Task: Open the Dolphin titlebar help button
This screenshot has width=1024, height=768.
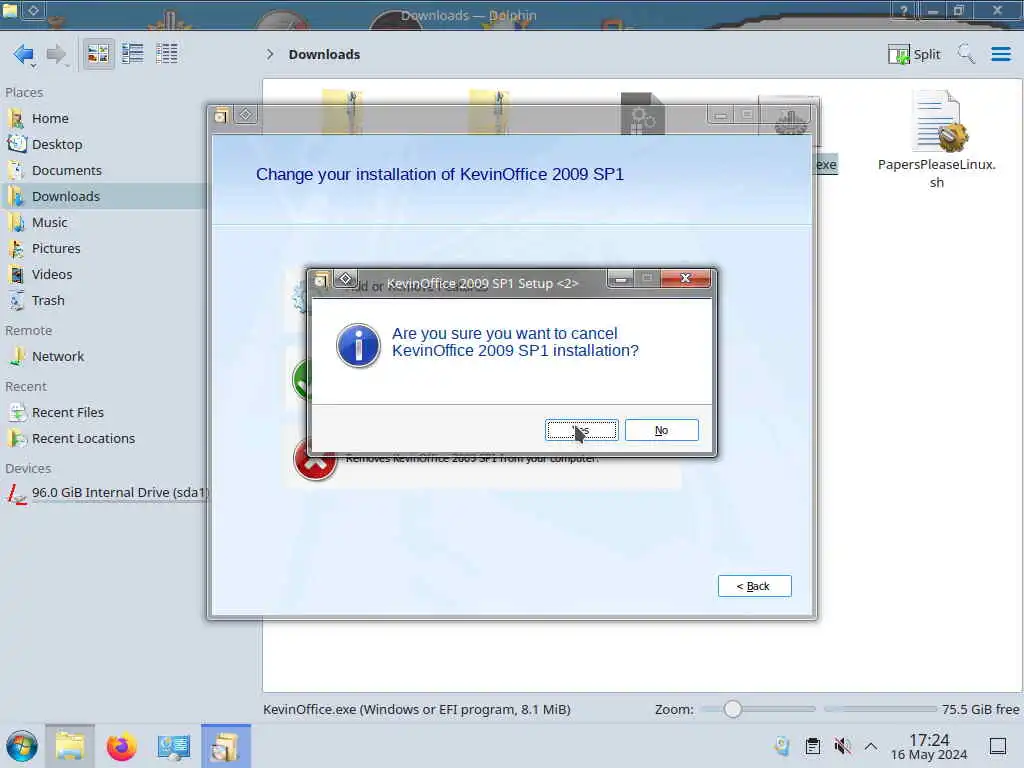Action: click(904, 10)
